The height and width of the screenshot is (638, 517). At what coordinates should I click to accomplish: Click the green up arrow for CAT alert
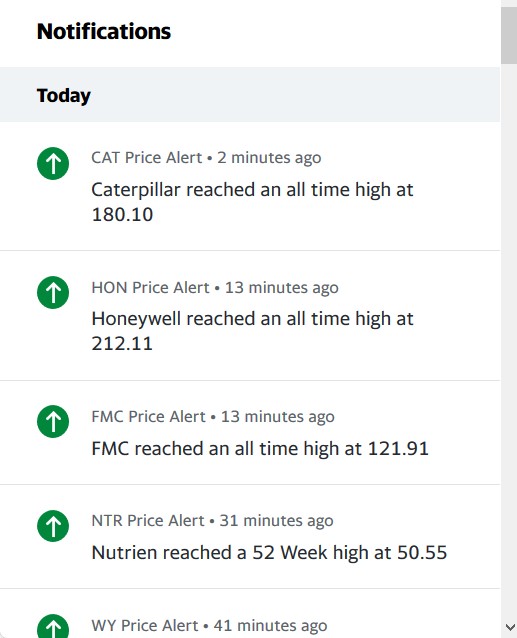tap(53, 164)
